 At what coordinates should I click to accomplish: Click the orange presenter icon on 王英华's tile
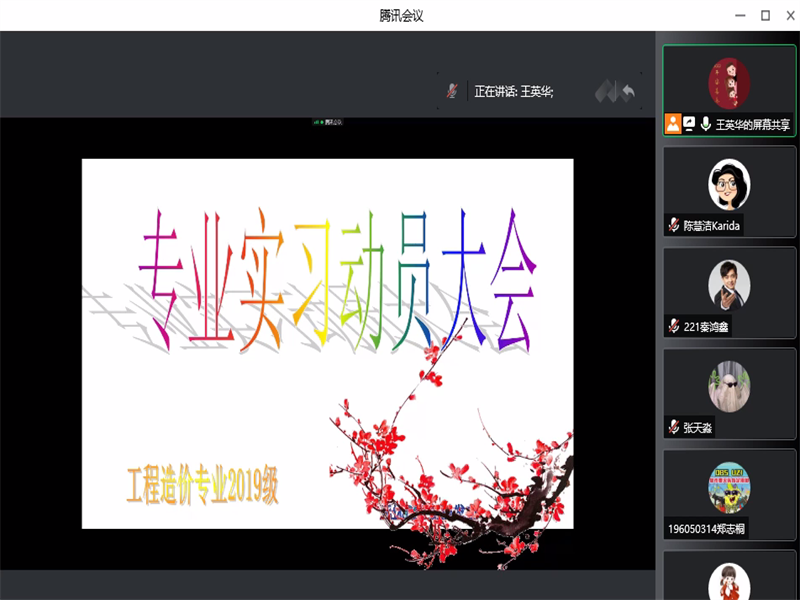click(673, 122)
